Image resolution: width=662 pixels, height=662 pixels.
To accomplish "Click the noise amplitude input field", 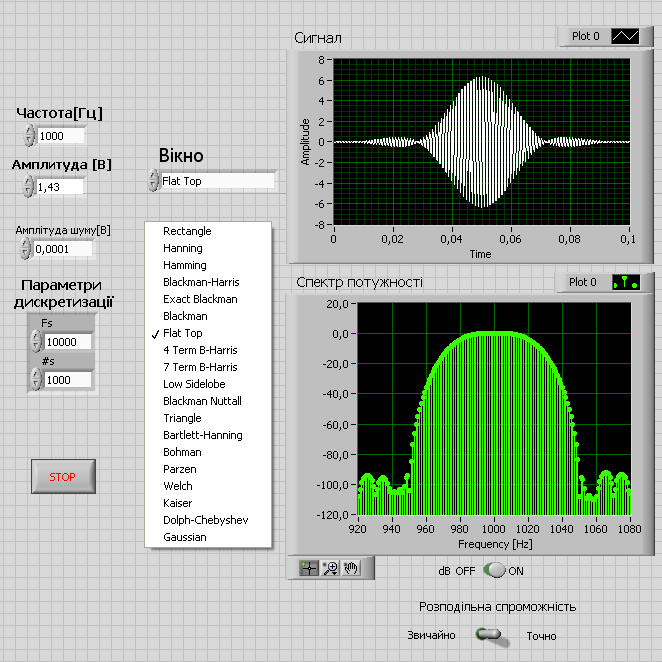I will [x=63, y=249].
